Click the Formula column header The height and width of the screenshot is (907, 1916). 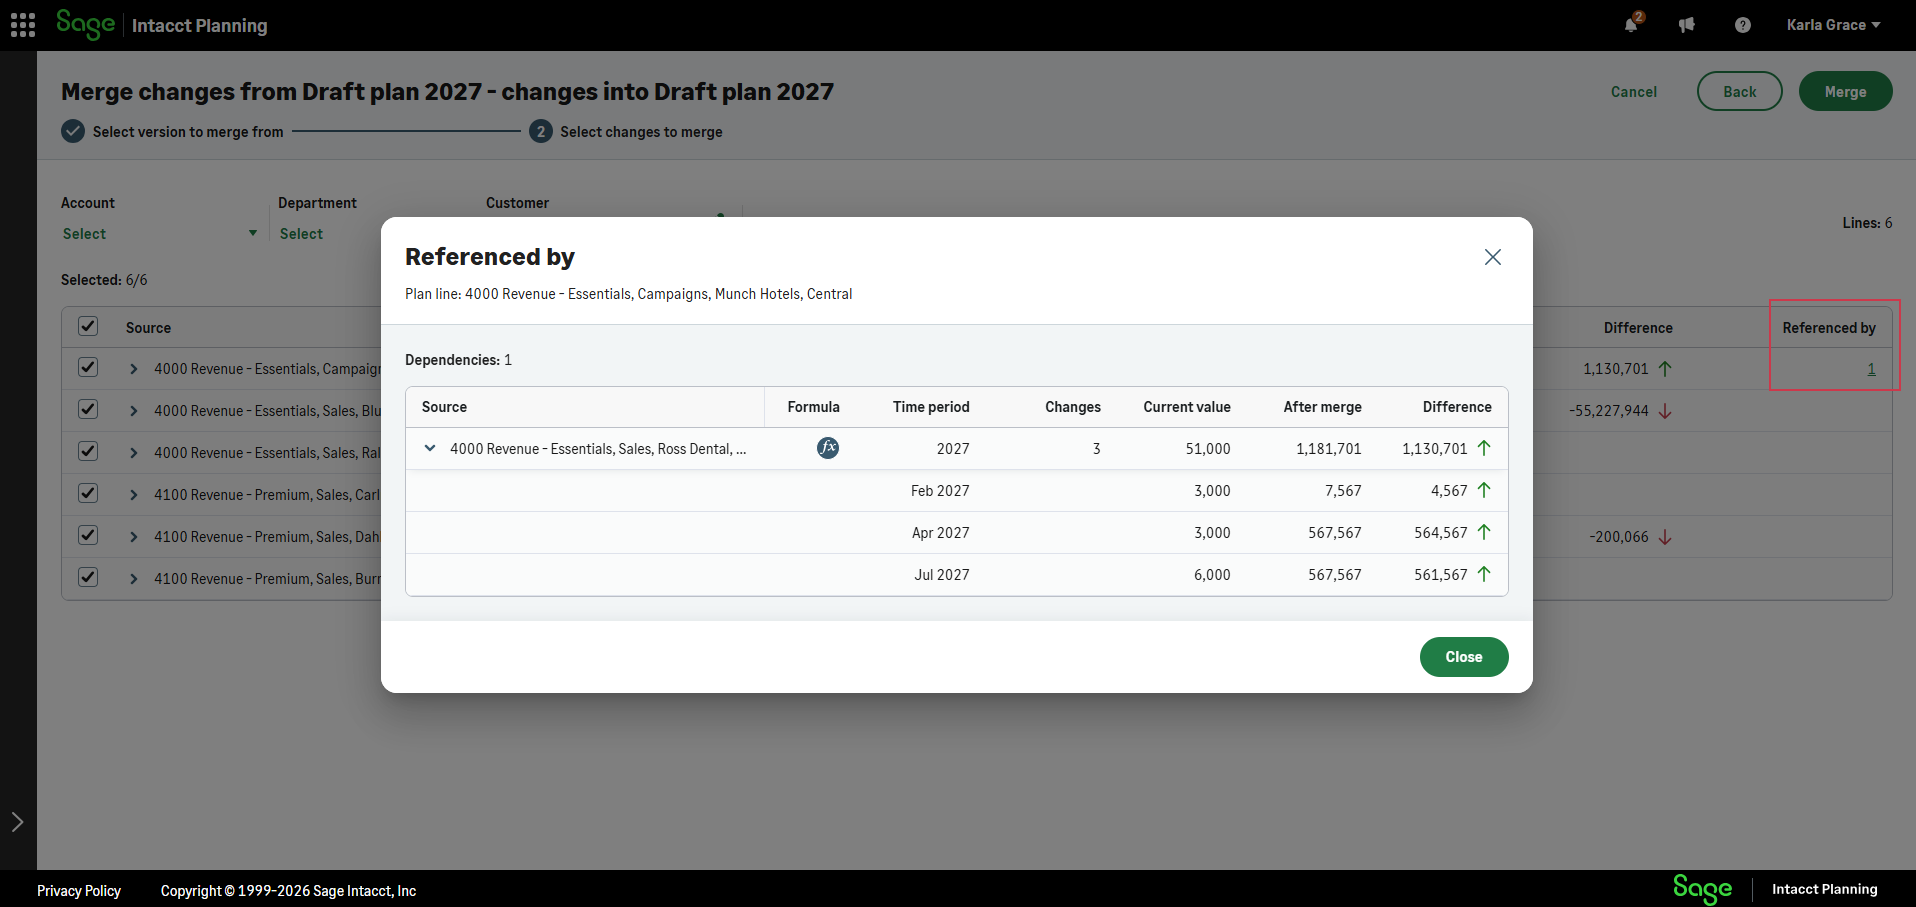tap(813, 407)
